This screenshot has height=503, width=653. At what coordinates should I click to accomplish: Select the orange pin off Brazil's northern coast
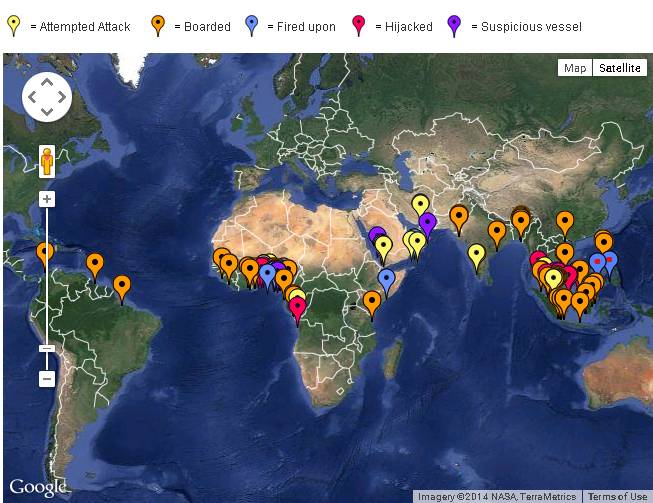point(122,286)
